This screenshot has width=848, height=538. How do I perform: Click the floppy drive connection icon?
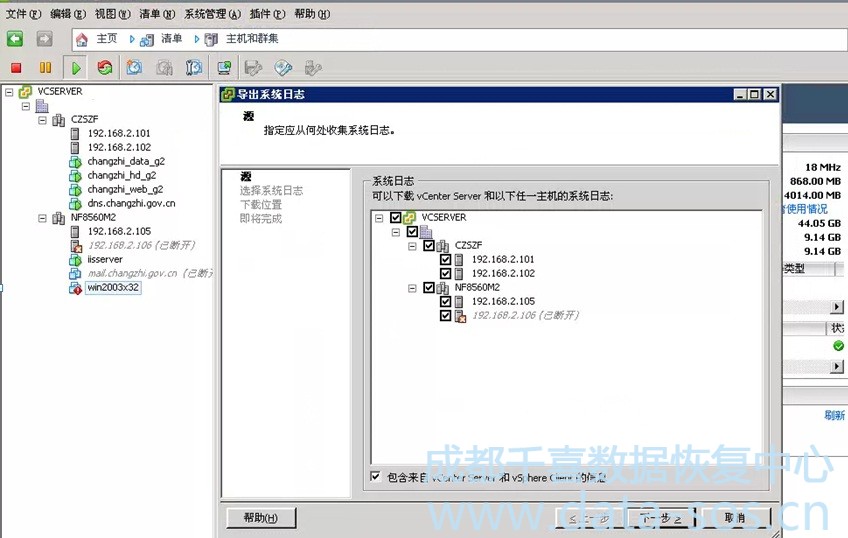tap(253, 68)
